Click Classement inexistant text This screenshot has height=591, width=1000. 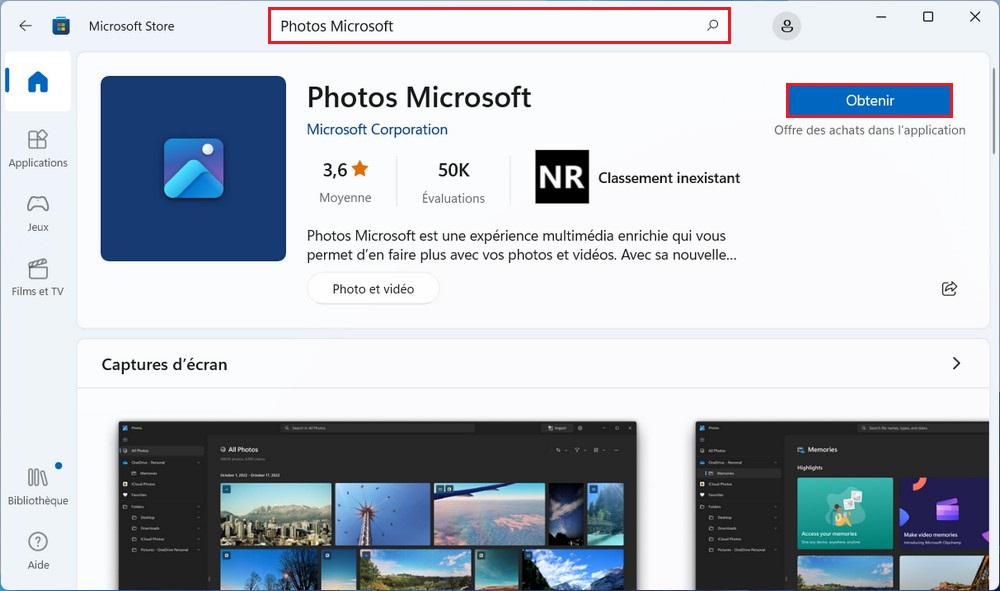click(x=669, y=178)
